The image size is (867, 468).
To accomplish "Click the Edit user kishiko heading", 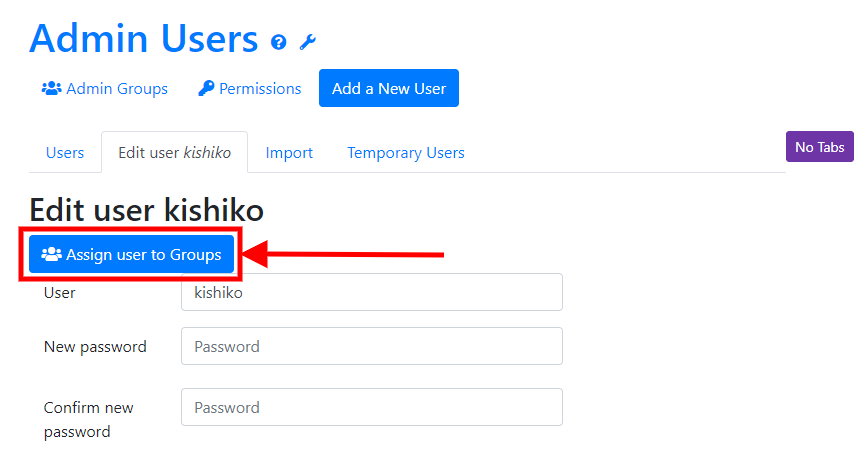I will [x=147, y=210].
